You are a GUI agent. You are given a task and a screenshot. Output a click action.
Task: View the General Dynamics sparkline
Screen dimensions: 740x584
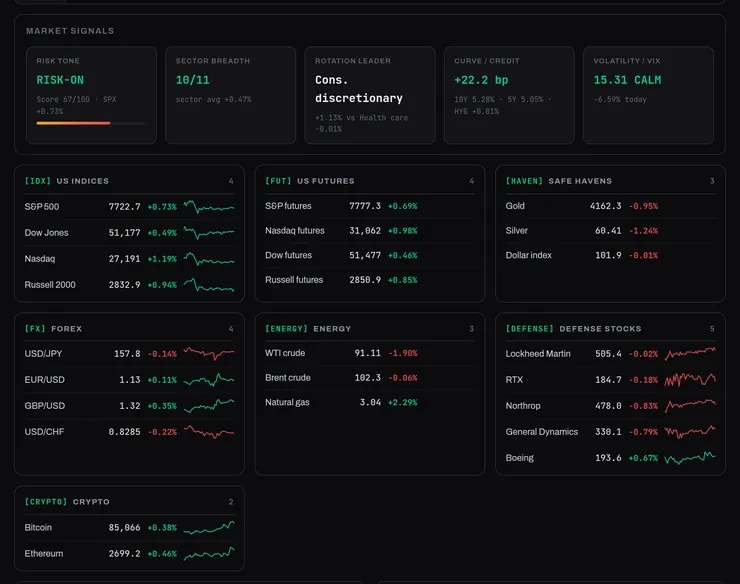tap(690, 432)
